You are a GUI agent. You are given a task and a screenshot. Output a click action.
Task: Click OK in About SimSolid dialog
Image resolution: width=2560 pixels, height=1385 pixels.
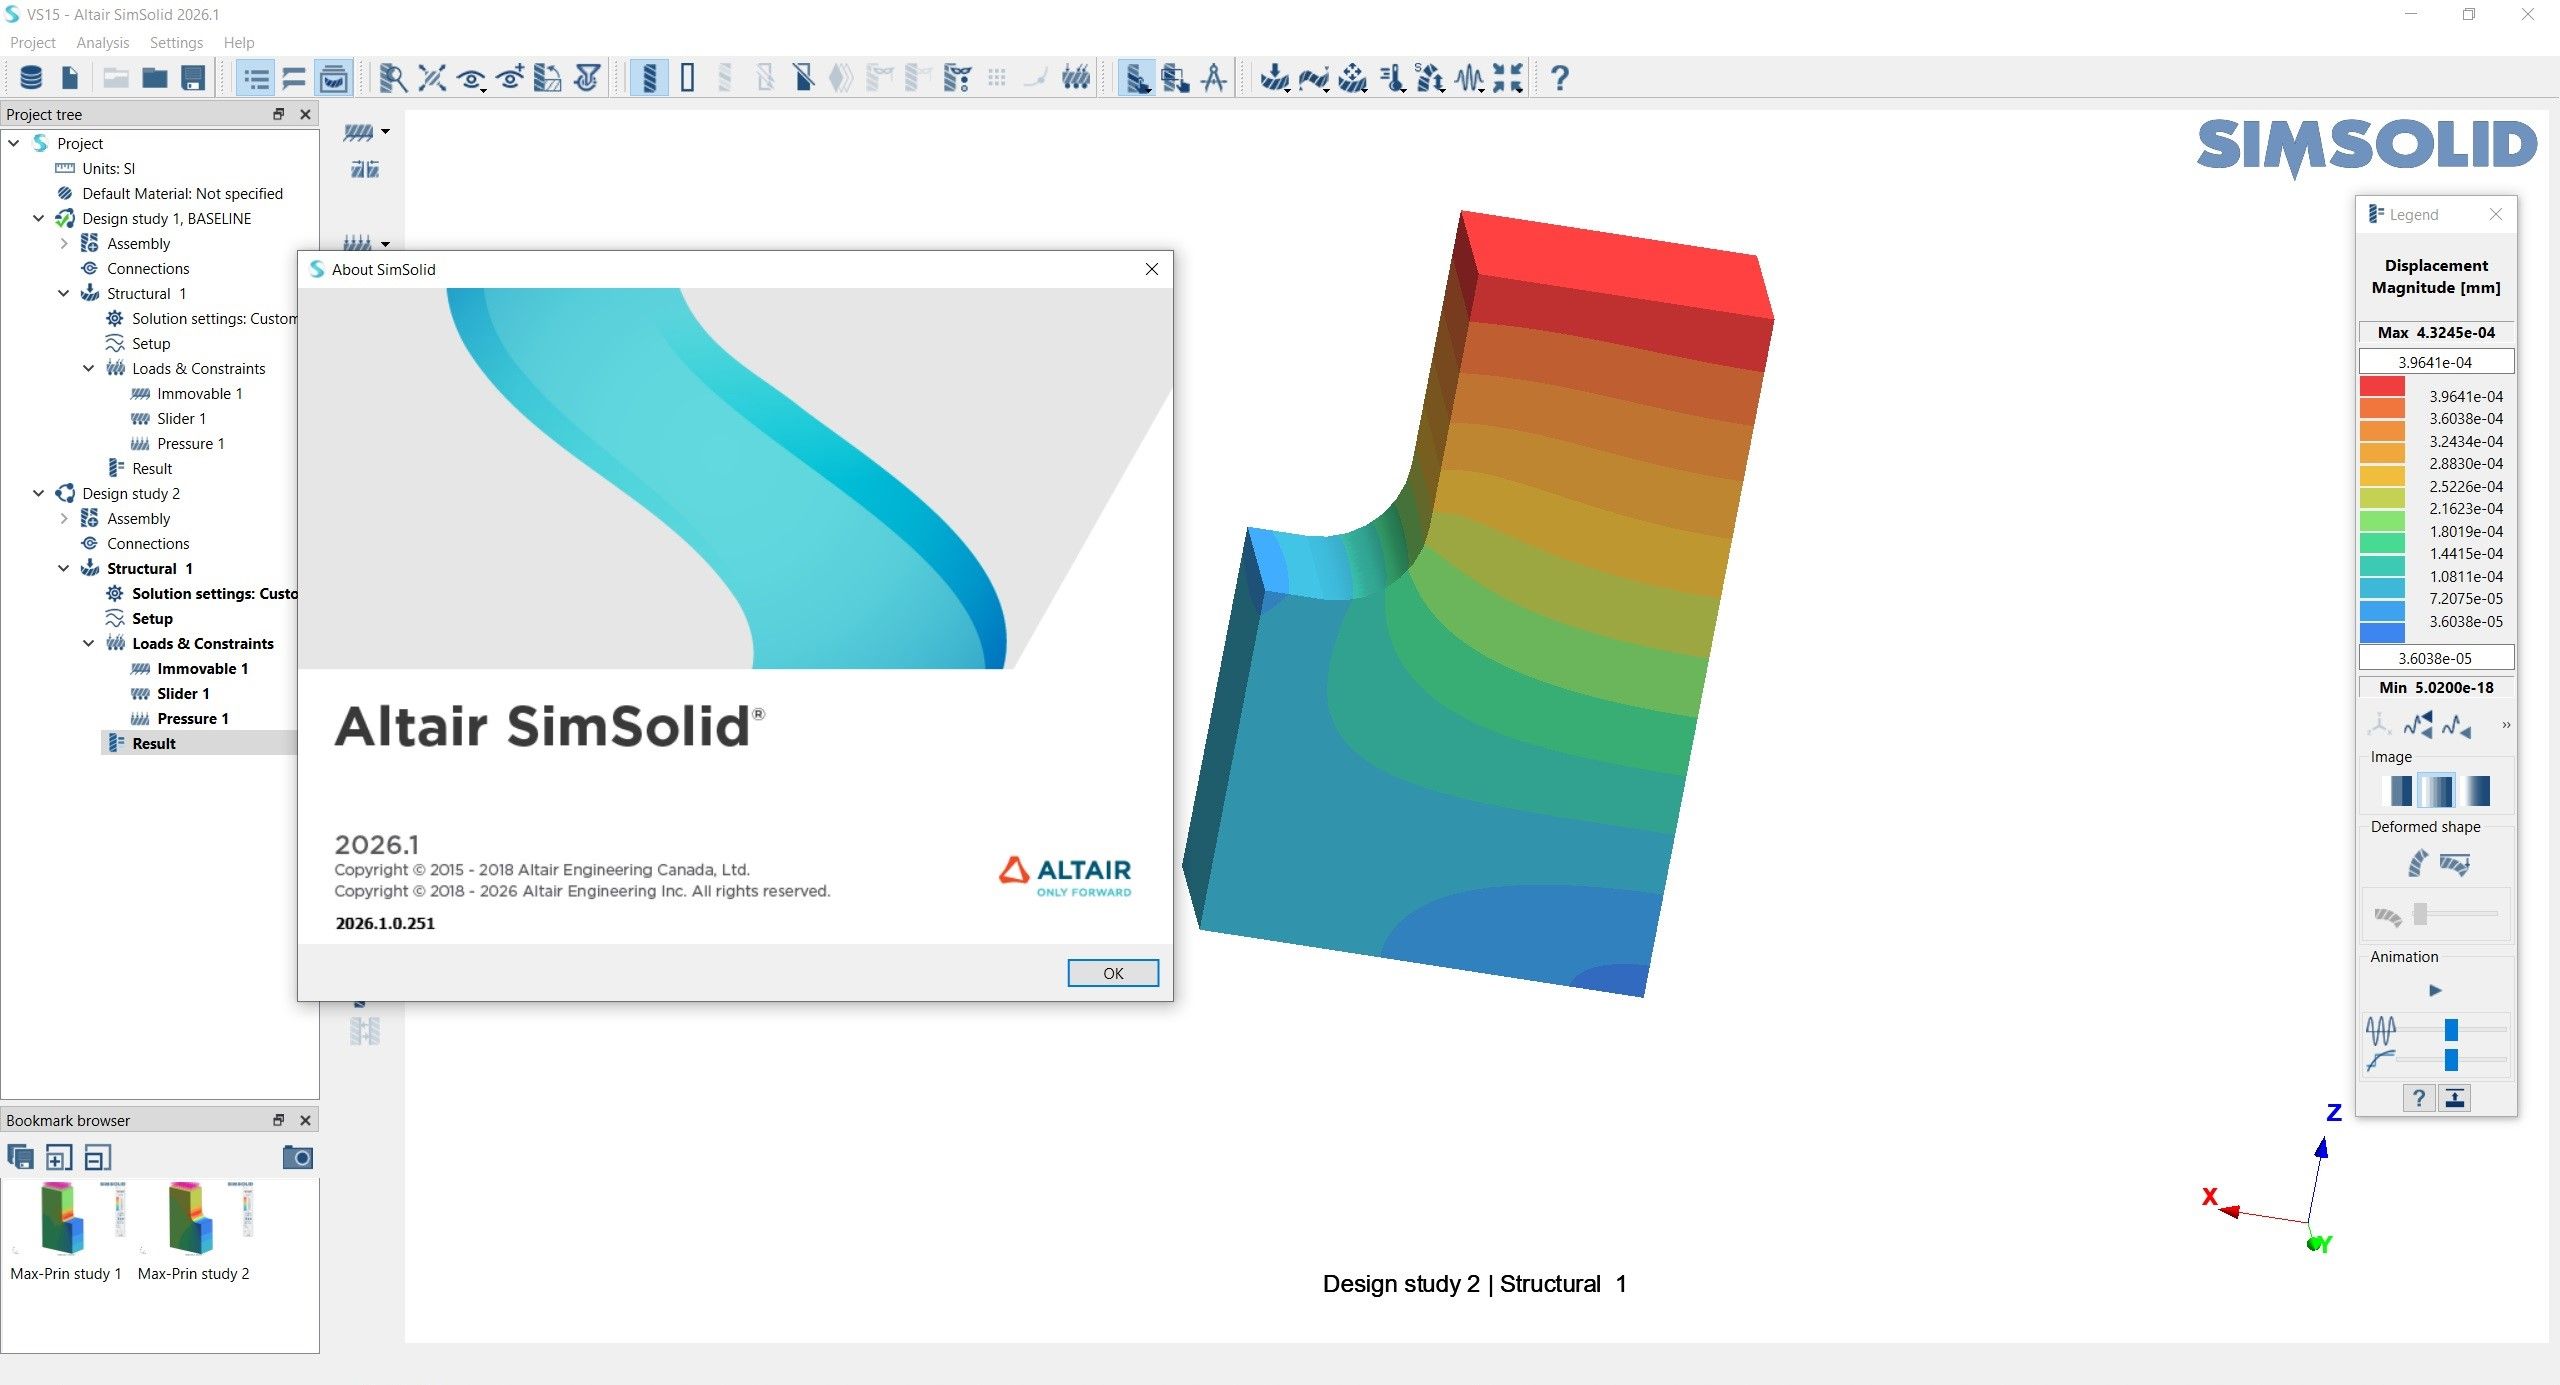pyautogui.click(x=1113, y=973)
